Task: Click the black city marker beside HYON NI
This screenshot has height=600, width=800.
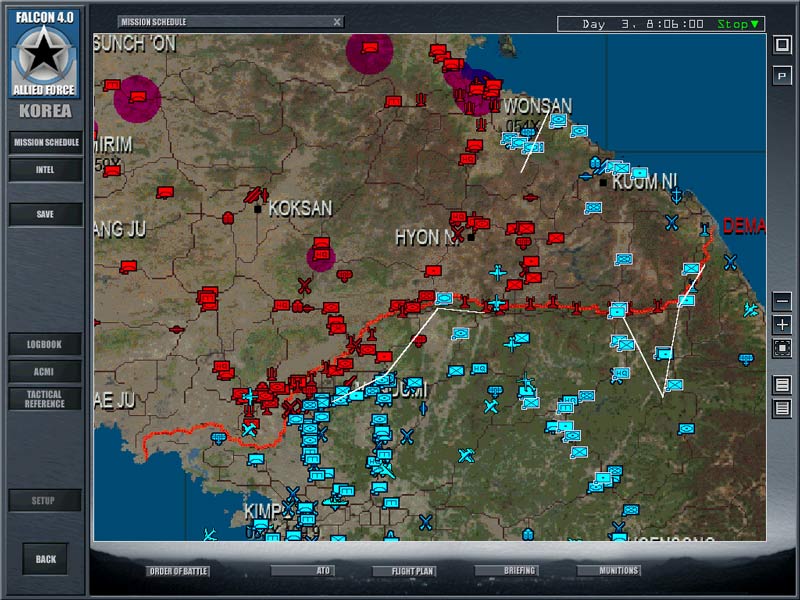Action: (471, 237)
